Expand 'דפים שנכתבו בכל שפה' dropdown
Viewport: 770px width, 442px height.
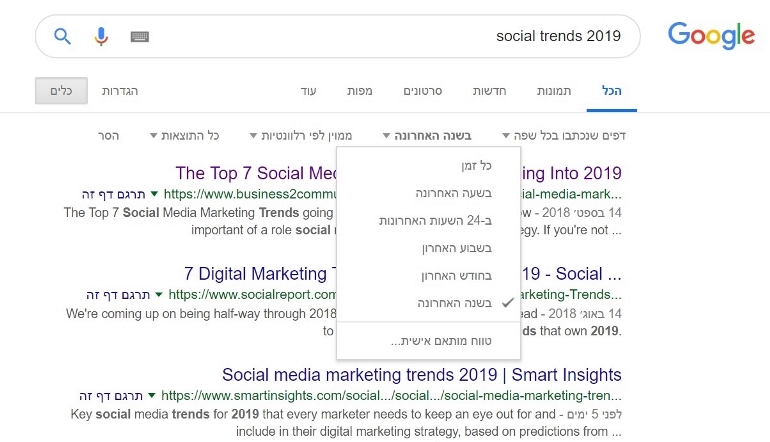click(564, 136)
